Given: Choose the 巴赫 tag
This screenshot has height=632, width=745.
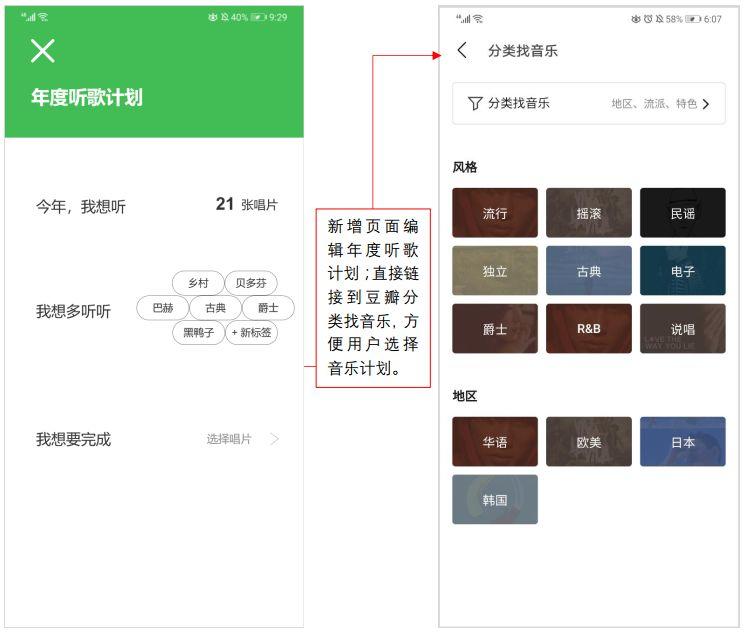Looking at the screenshot, I should click(162, 308).
